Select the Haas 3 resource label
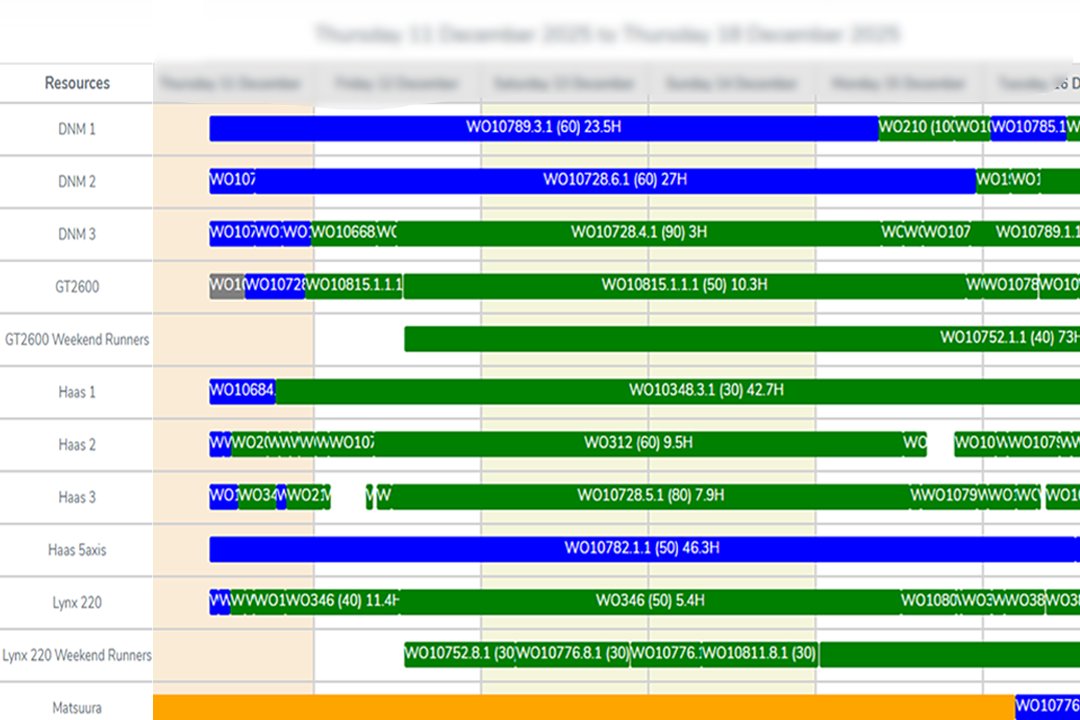The height and width of the screenshot is (720, 1080). pyautogui.click(x=76, y=497)
